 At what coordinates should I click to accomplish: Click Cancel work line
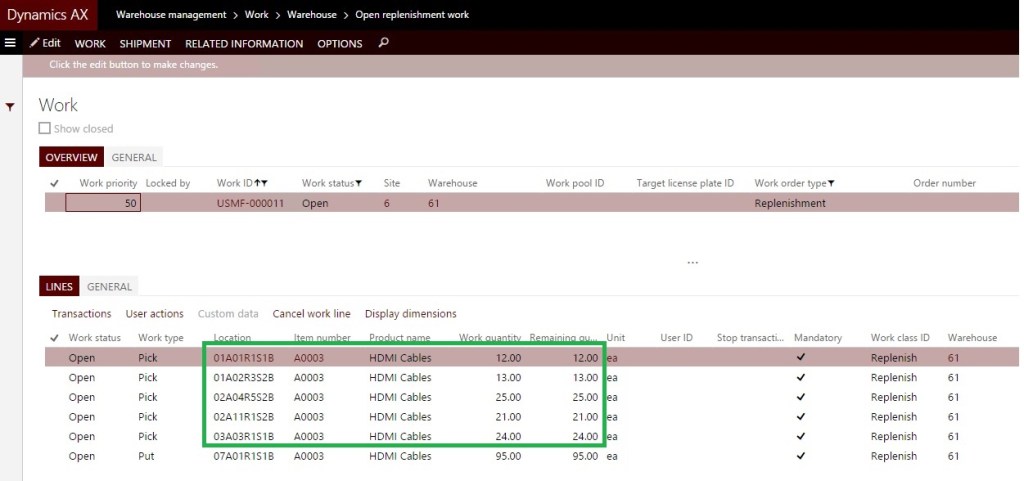point(311,314)
